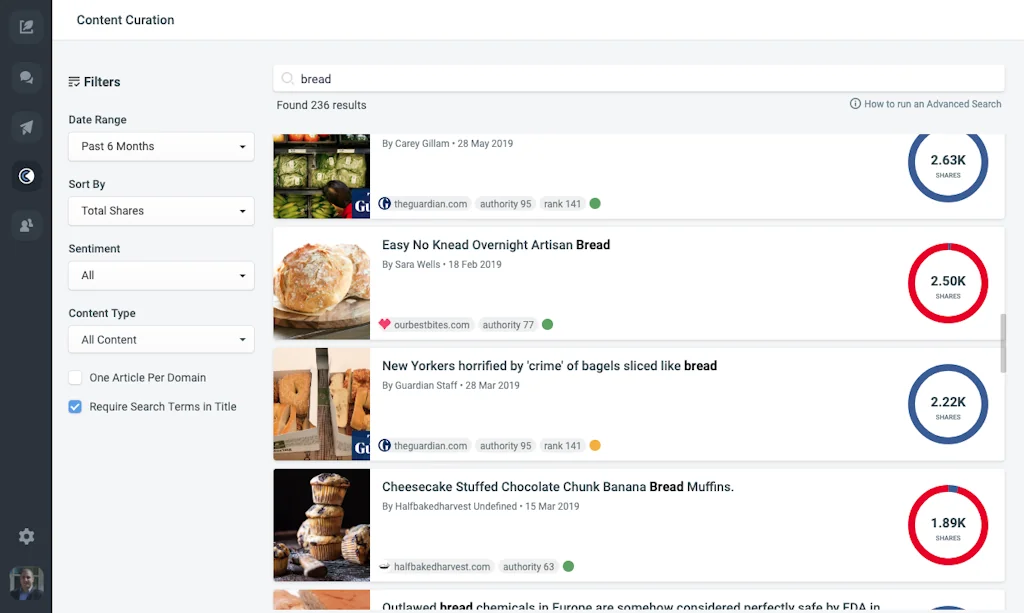Open the How to run an Advanced Search link
Viewport: 1024px width, 613px height.
pos(930,103)
